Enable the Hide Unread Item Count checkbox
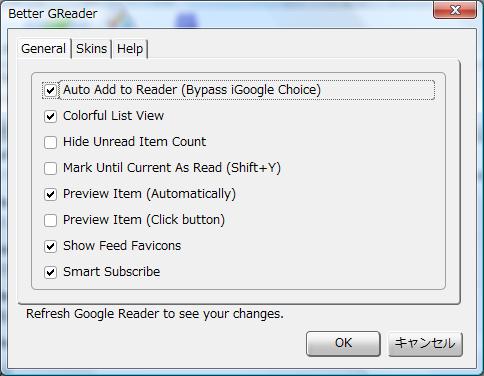Screen dimensions: 484x376 coord(50,142)
